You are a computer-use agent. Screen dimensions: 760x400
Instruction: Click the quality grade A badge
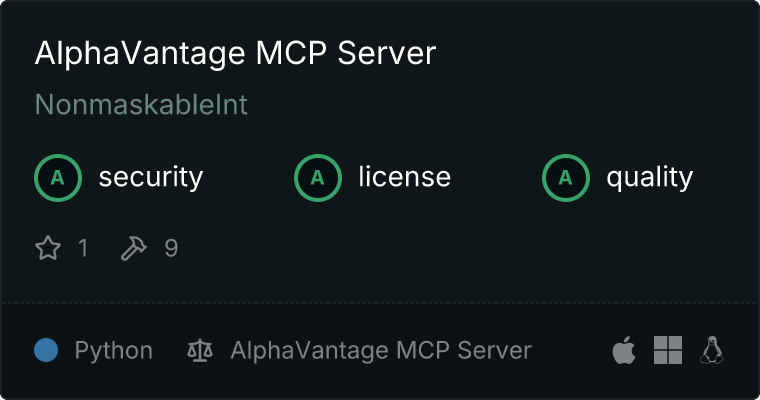[566, 178]
